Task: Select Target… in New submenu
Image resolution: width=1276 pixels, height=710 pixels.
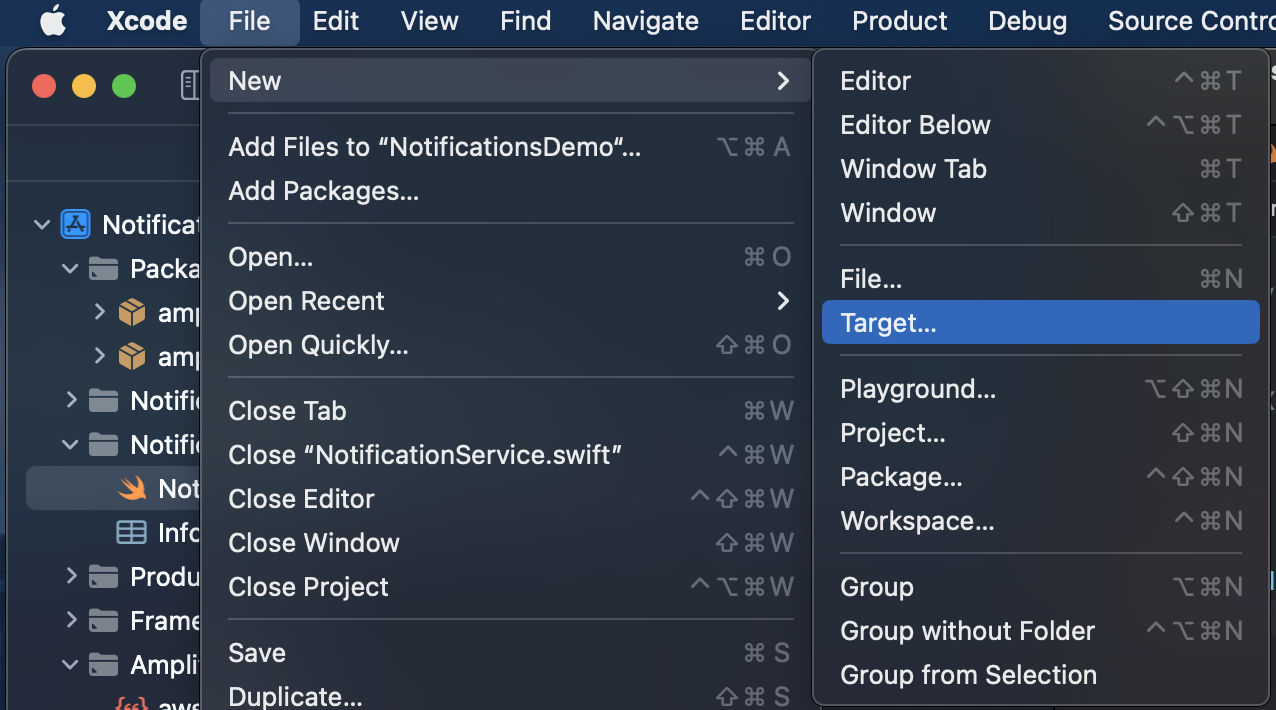Action: pos(1041,323)
